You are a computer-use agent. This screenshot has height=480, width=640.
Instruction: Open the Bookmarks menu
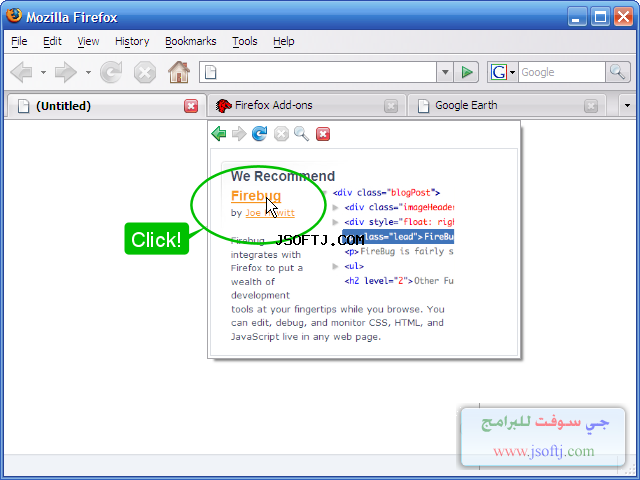tap(191, 41)
